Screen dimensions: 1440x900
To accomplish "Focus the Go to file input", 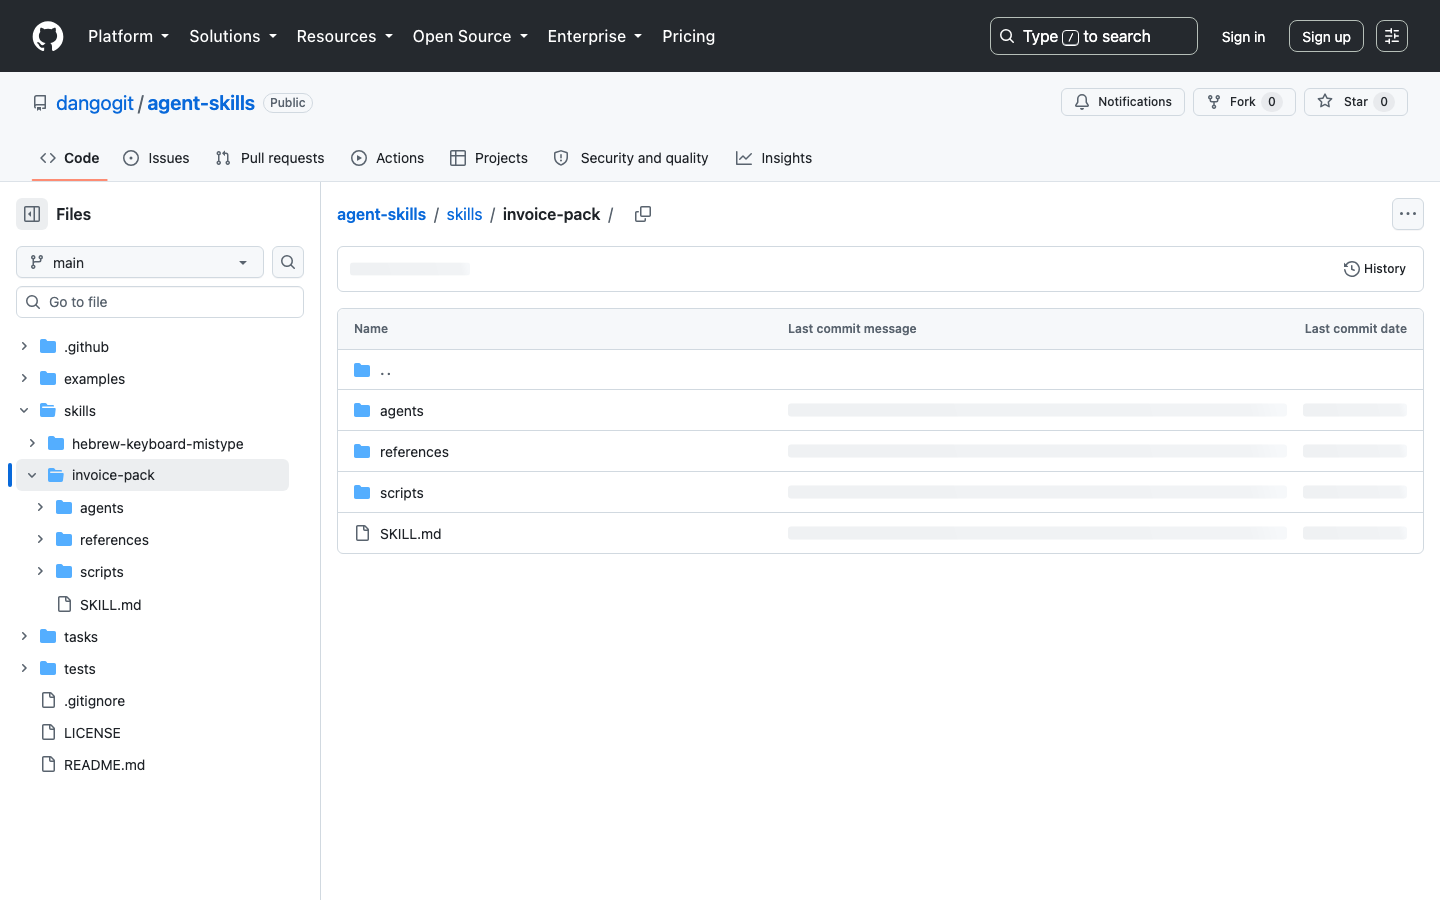I will [160, 302].
